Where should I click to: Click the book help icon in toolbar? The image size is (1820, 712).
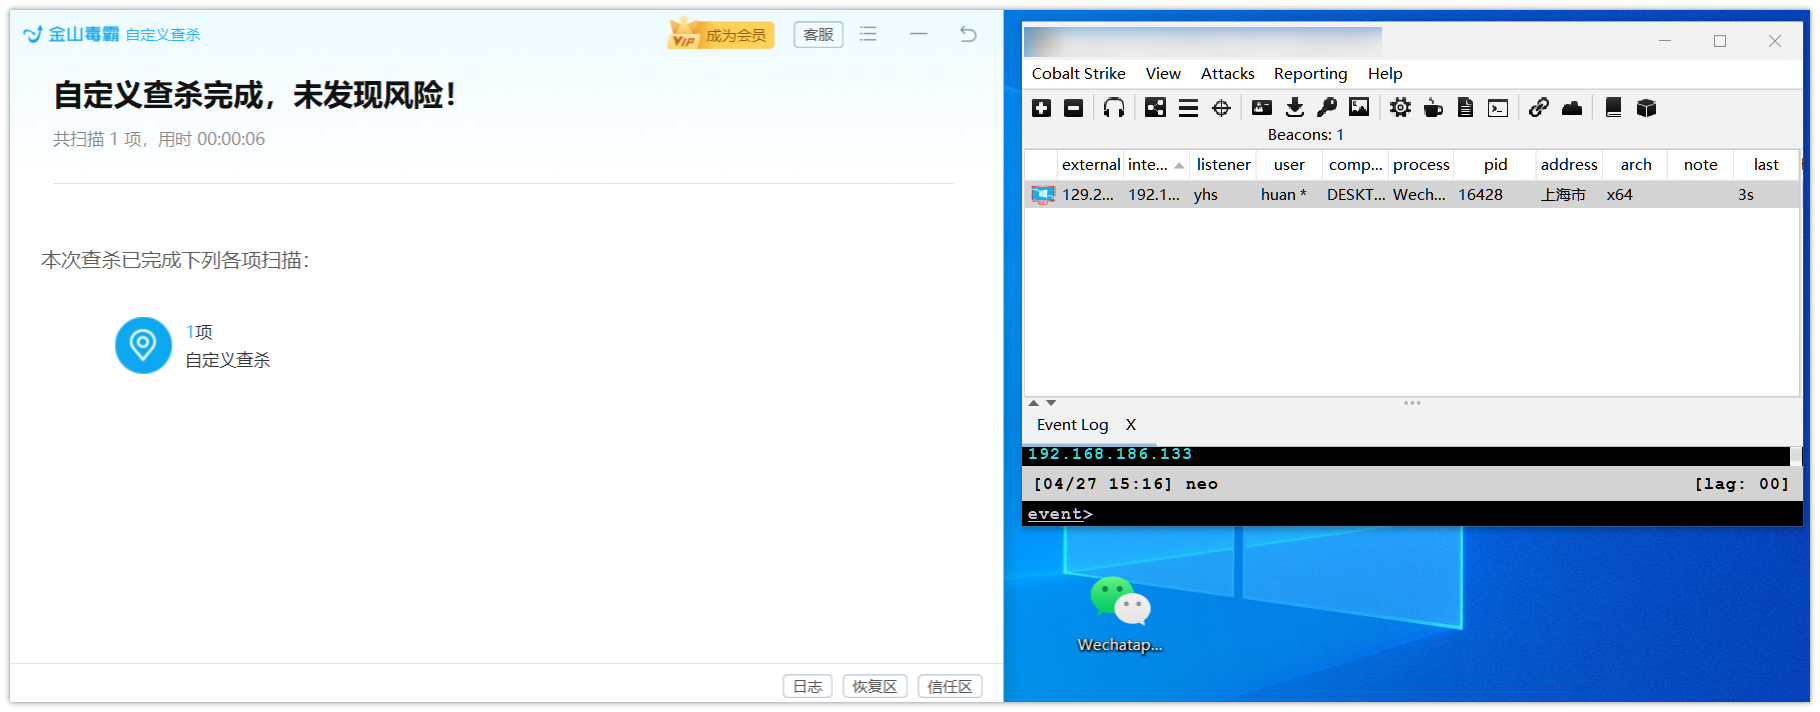(1613, 108)
